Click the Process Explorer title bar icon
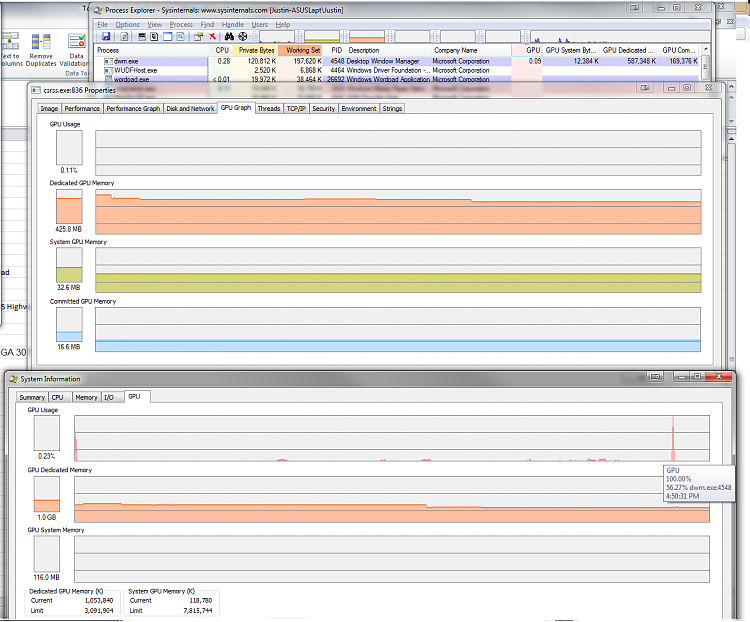 click(98, 10)
